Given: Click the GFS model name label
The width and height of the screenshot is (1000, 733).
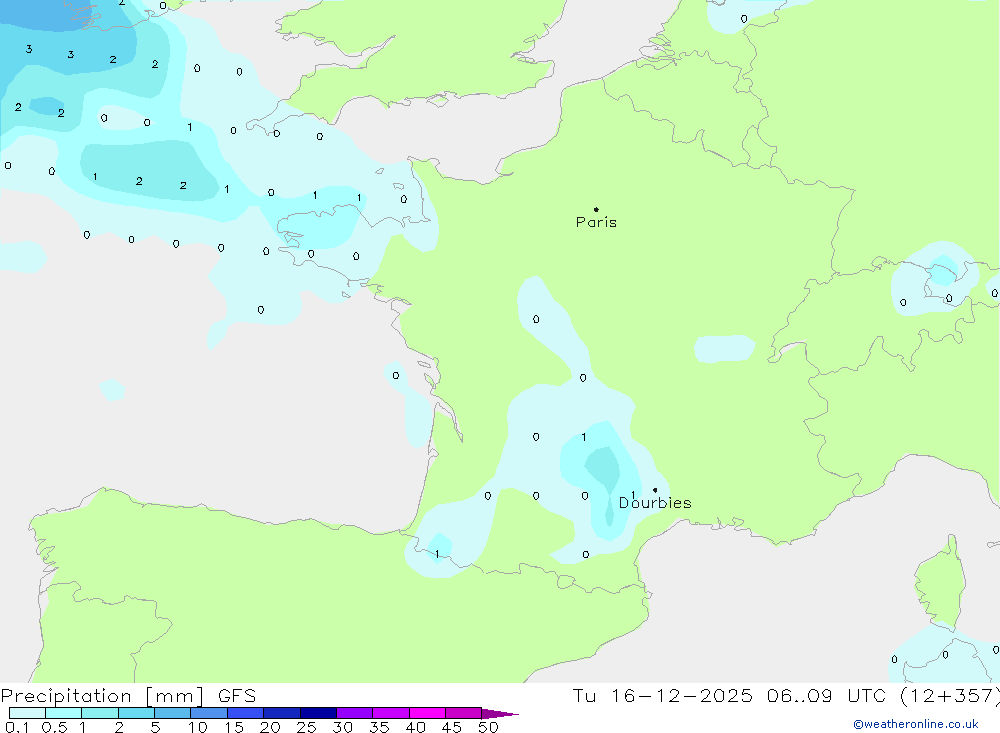Looking at the screenshot, I should coord(237,696).
